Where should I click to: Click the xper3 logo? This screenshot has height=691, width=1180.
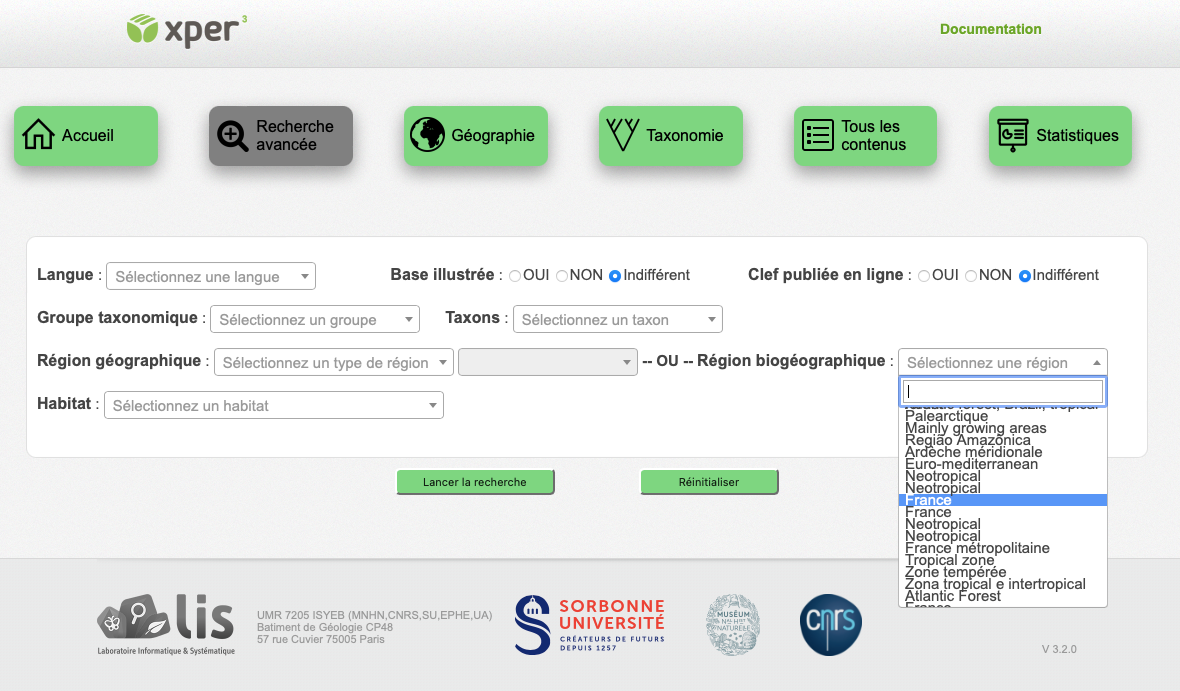tap(187, 31)
